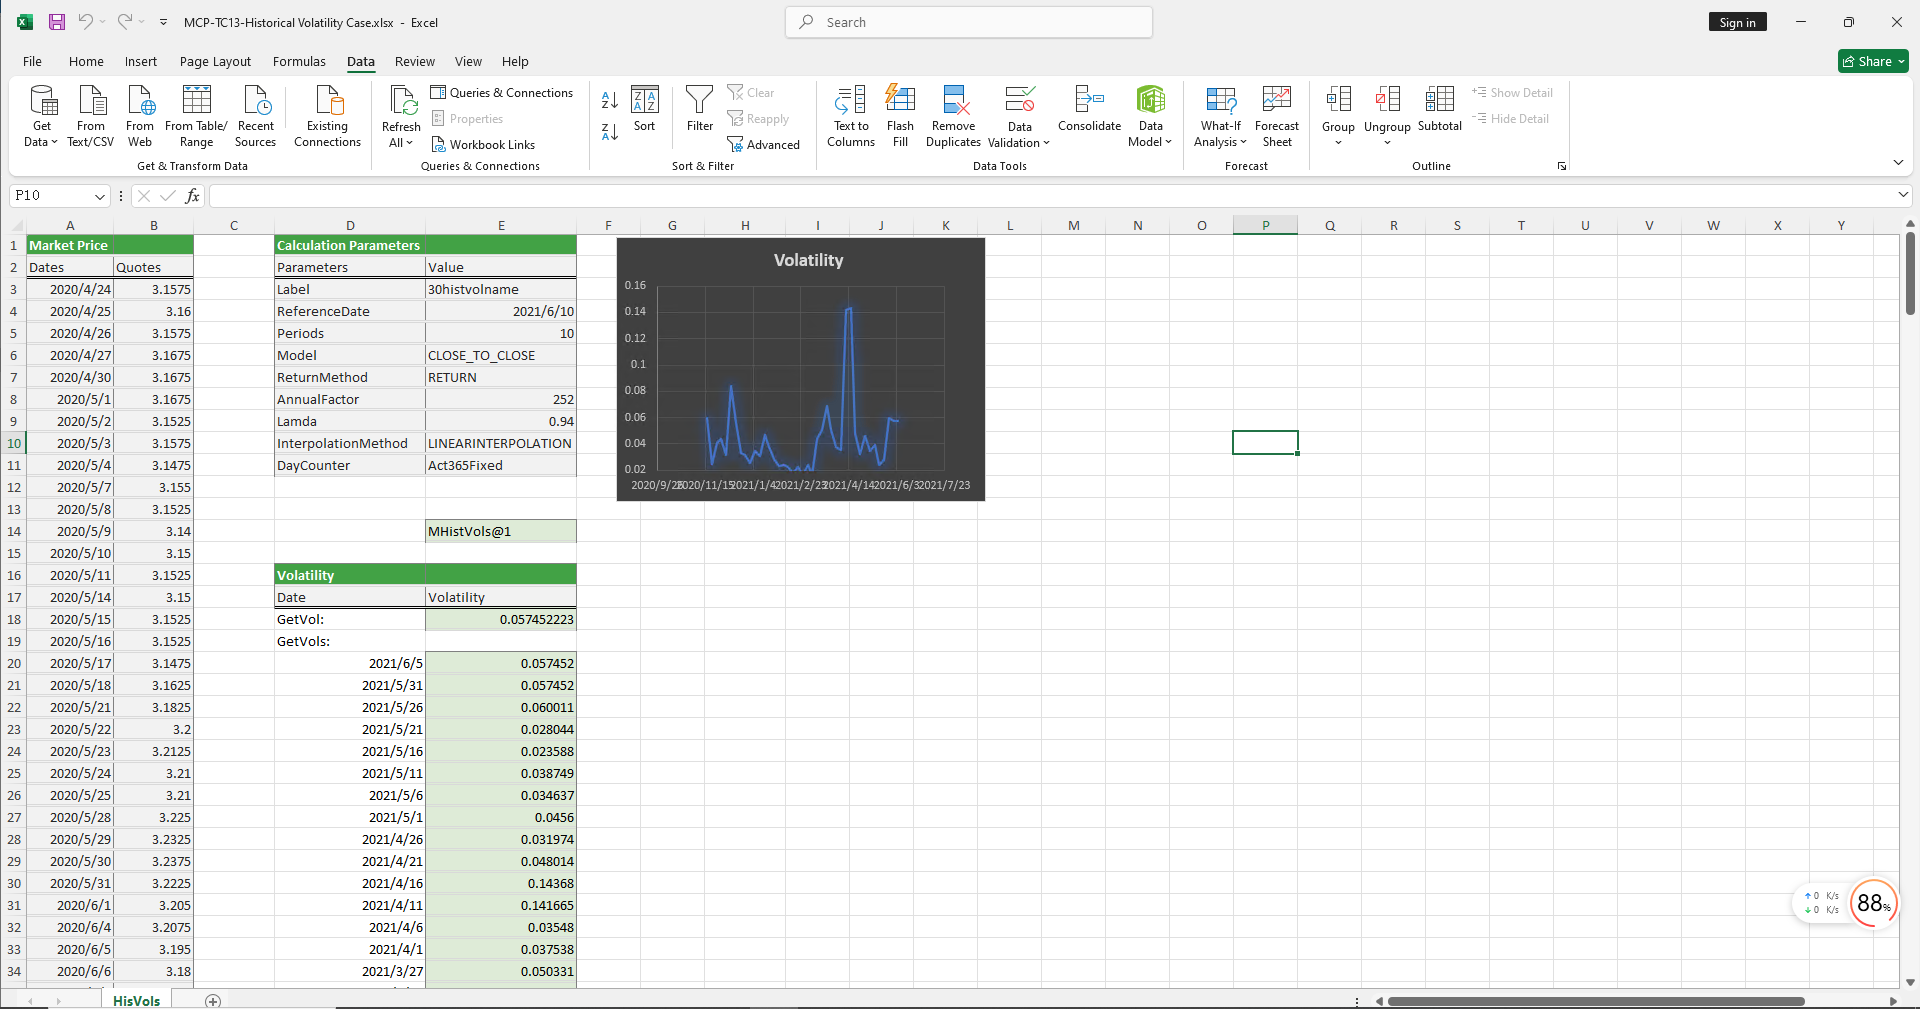The height and width of the screenshot is (1009, 1920).
Task: Switch to the Insert tab
Action: (141, 61)
